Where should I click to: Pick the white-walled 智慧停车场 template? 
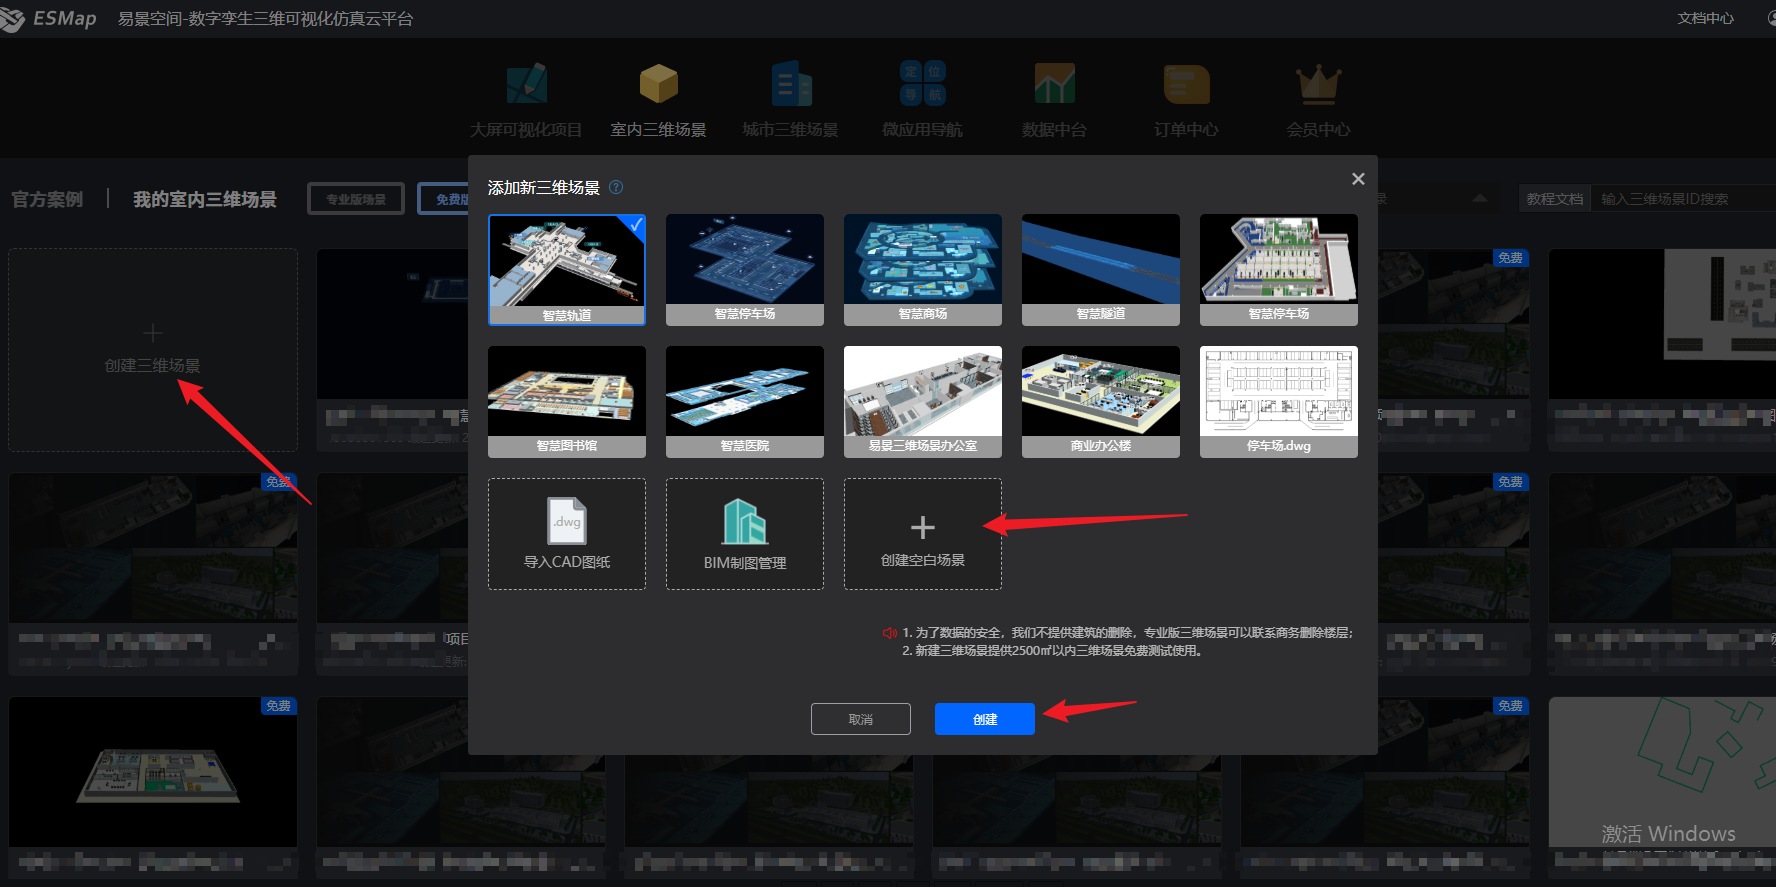click(x=1279, y=270)
